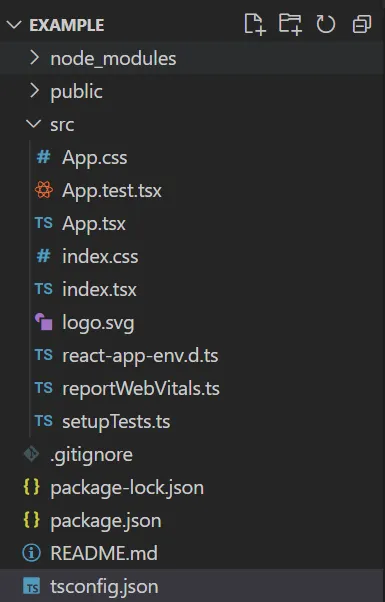Click the hash icon beside index.css
Viewport: 385px width, 602px height.
coord(43,256)
